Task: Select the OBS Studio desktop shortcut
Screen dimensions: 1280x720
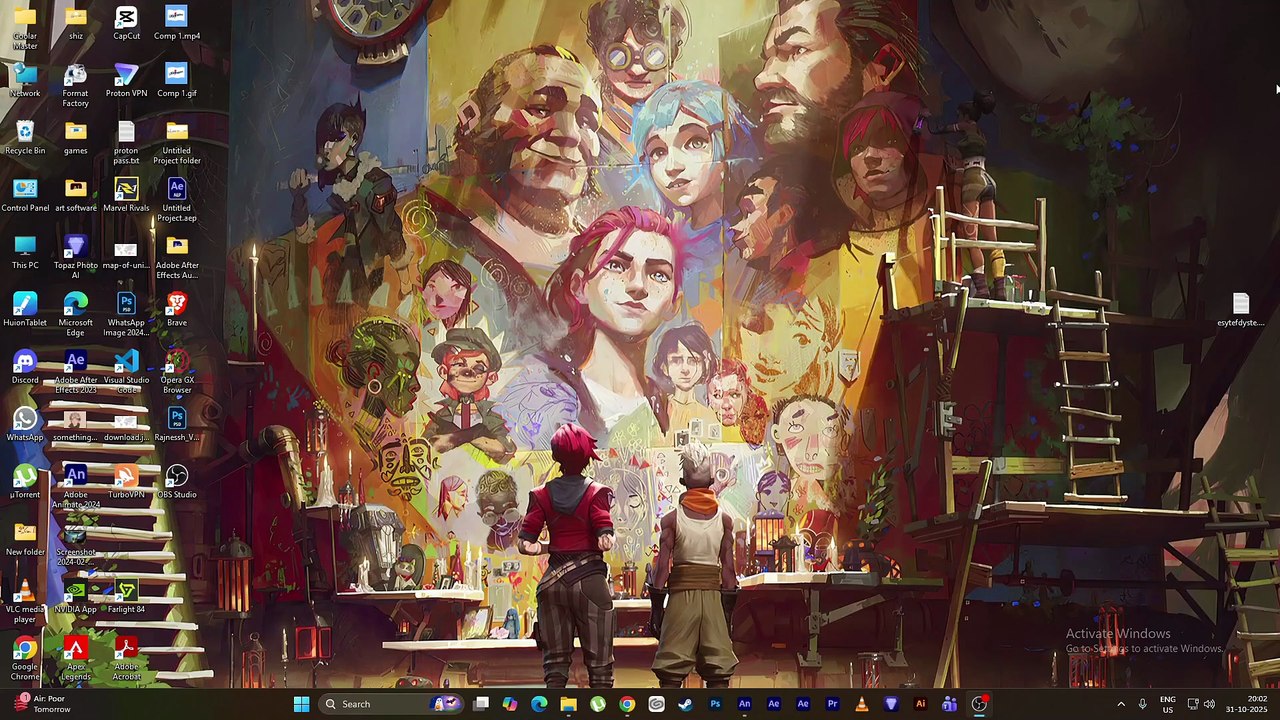Action: pos(177,481)
